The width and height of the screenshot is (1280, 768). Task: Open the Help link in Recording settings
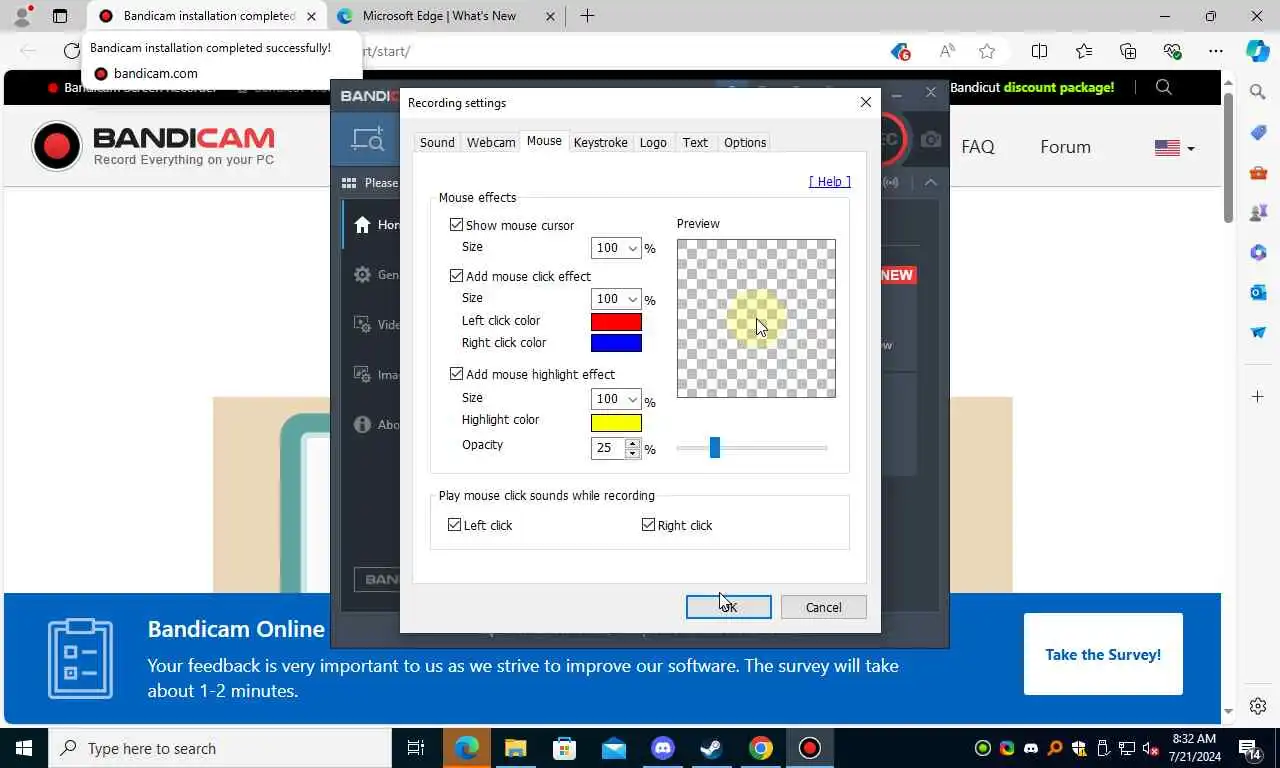tap(830, 181)
